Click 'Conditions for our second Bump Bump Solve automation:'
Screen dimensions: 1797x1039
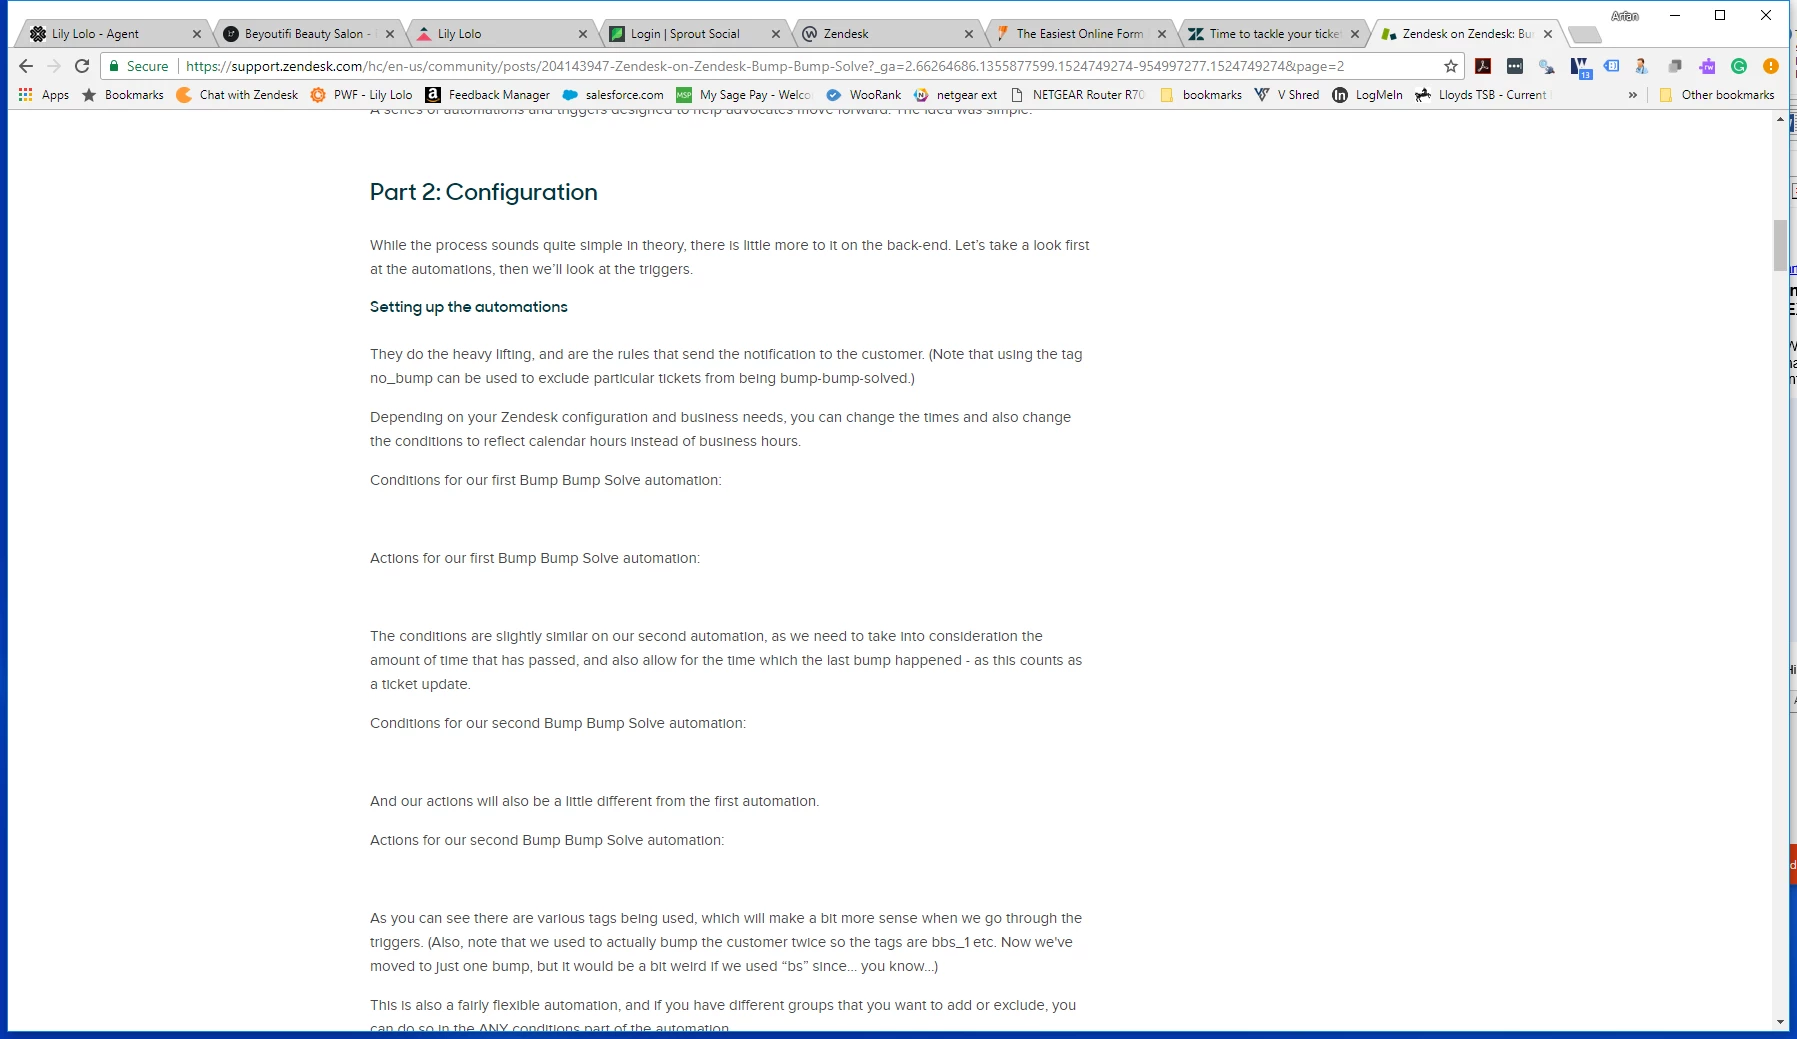pyautogui.click(x=558, y=723)
